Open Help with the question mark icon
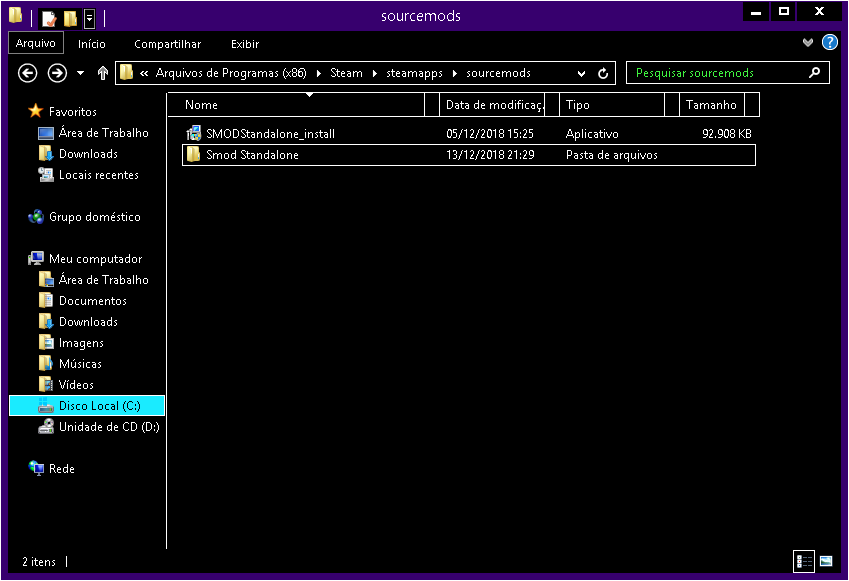The height and width of the screenshot is (581, 849). point(830,42)
